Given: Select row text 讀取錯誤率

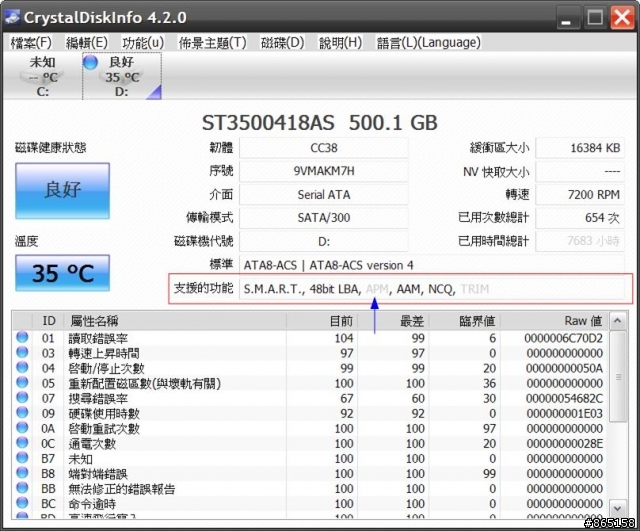Looking at the screenshot, I should pos(98,338).
